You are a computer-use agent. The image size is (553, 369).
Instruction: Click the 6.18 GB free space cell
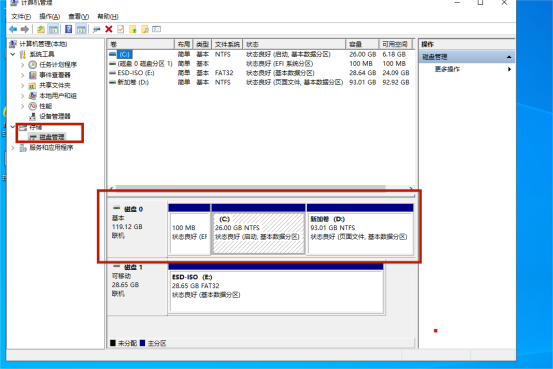[x=394, y=54]
